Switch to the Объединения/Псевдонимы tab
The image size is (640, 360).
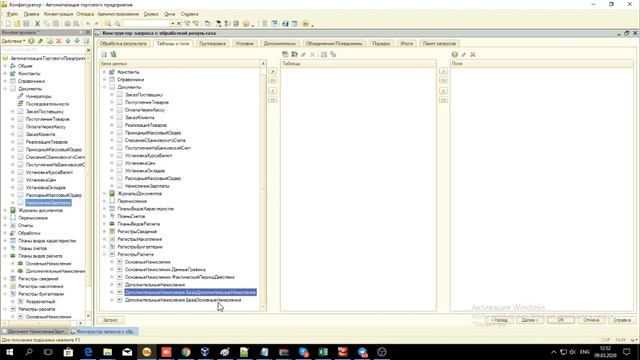334,43
